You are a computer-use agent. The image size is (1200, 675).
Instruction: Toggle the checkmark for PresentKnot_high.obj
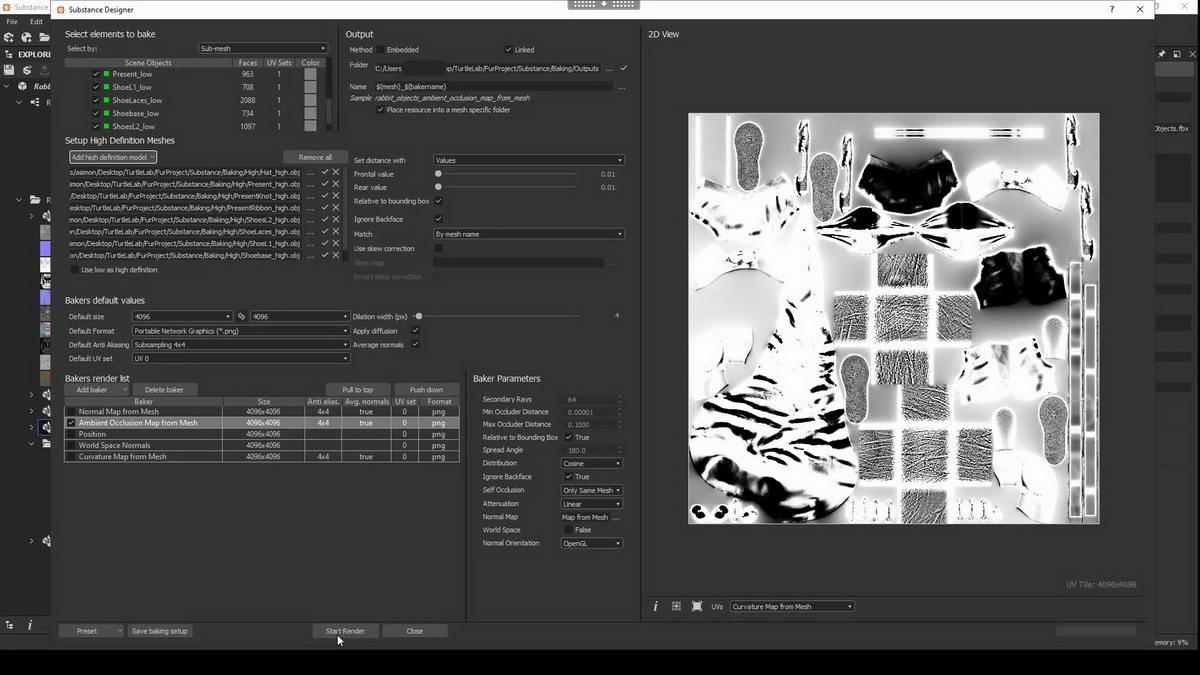(x=325, y=196)
